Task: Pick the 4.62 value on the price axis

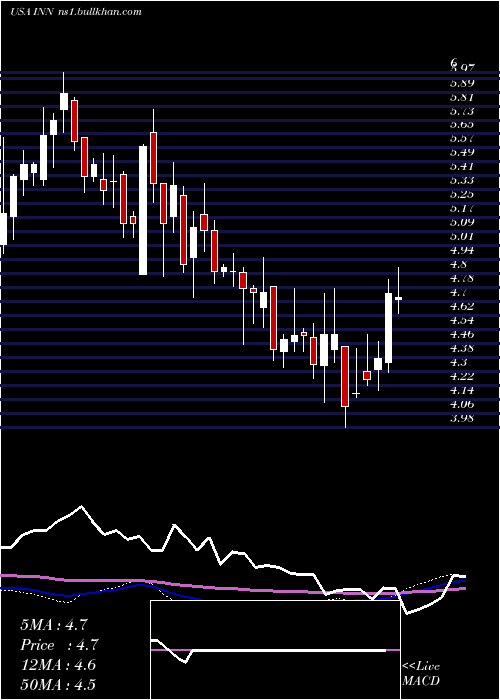Action: 462,306
